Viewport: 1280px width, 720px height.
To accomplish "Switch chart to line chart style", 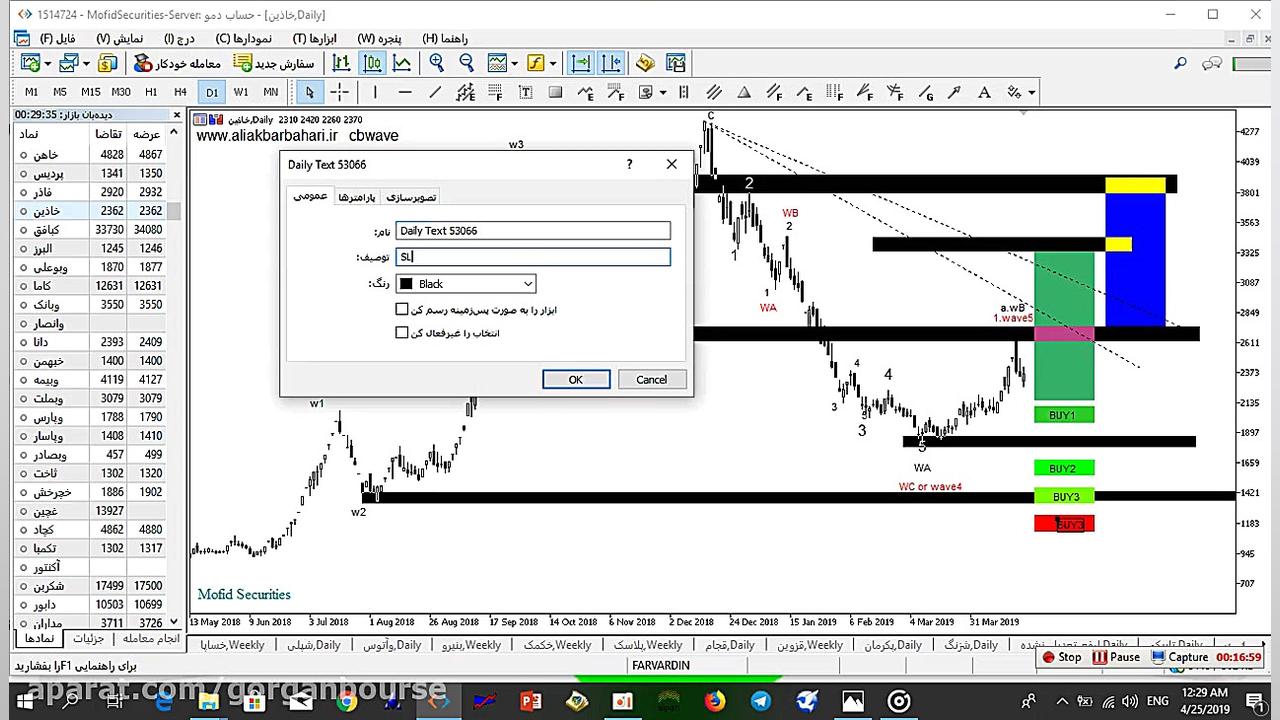I will pyautogui.click(x=402, y=63).
